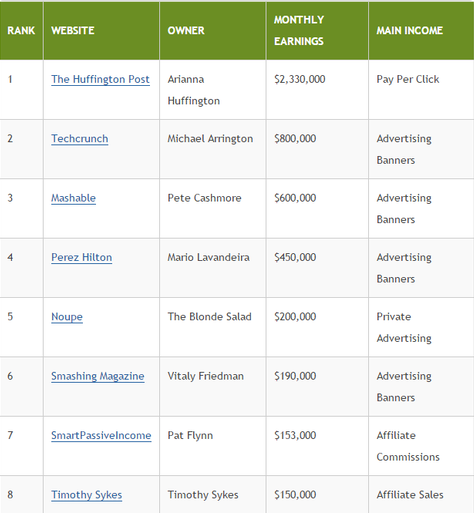Click the Affiliate Commissions income cell

click(421, 446)
